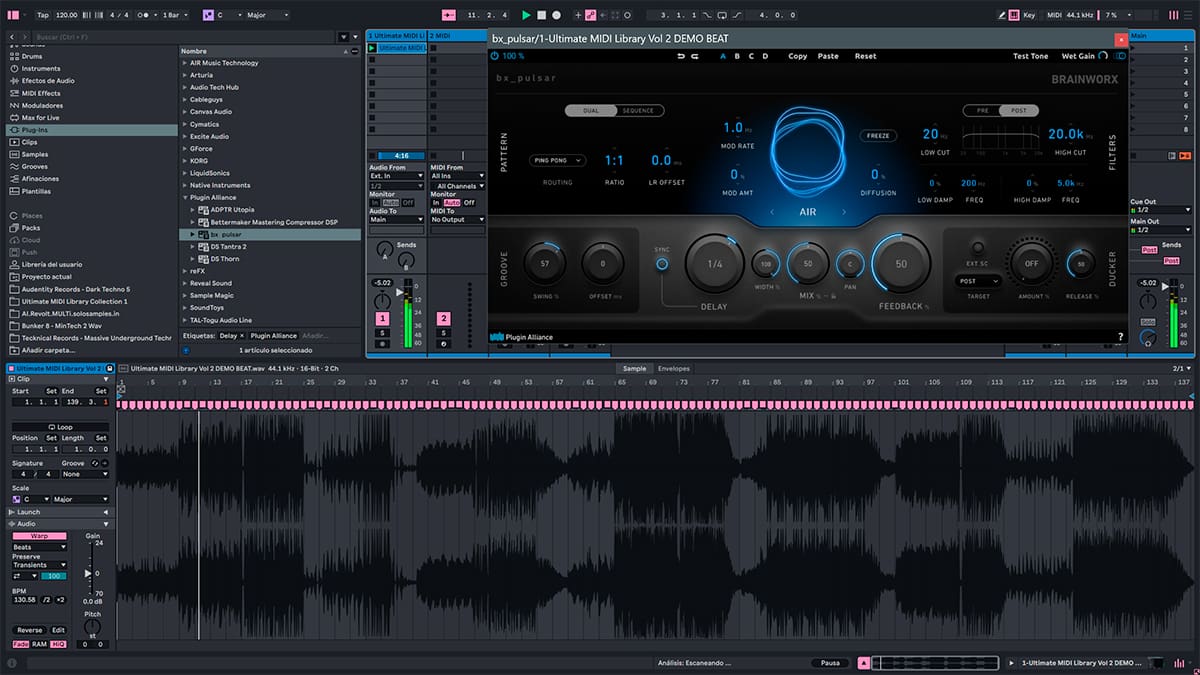This screenshot has width=1200, height=675.
Task: Click the Tap tempo button
Action: 42,15
